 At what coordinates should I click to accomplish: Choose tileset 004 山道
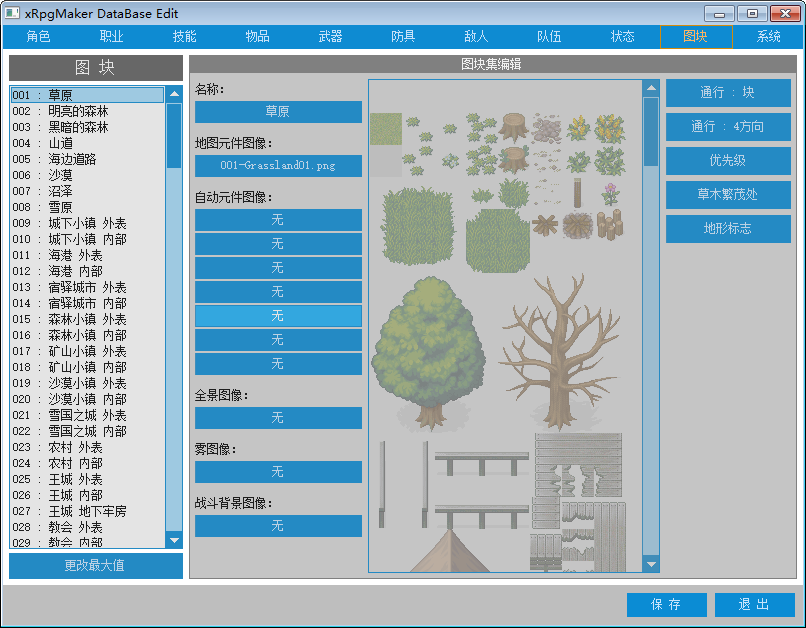click(87, 143)
